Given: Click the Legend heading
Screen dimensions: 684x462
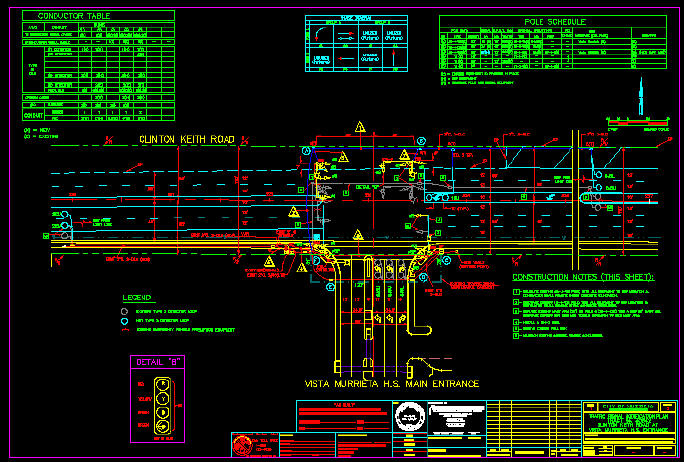Looking at the screenshot, I should [x=137, y=298].
